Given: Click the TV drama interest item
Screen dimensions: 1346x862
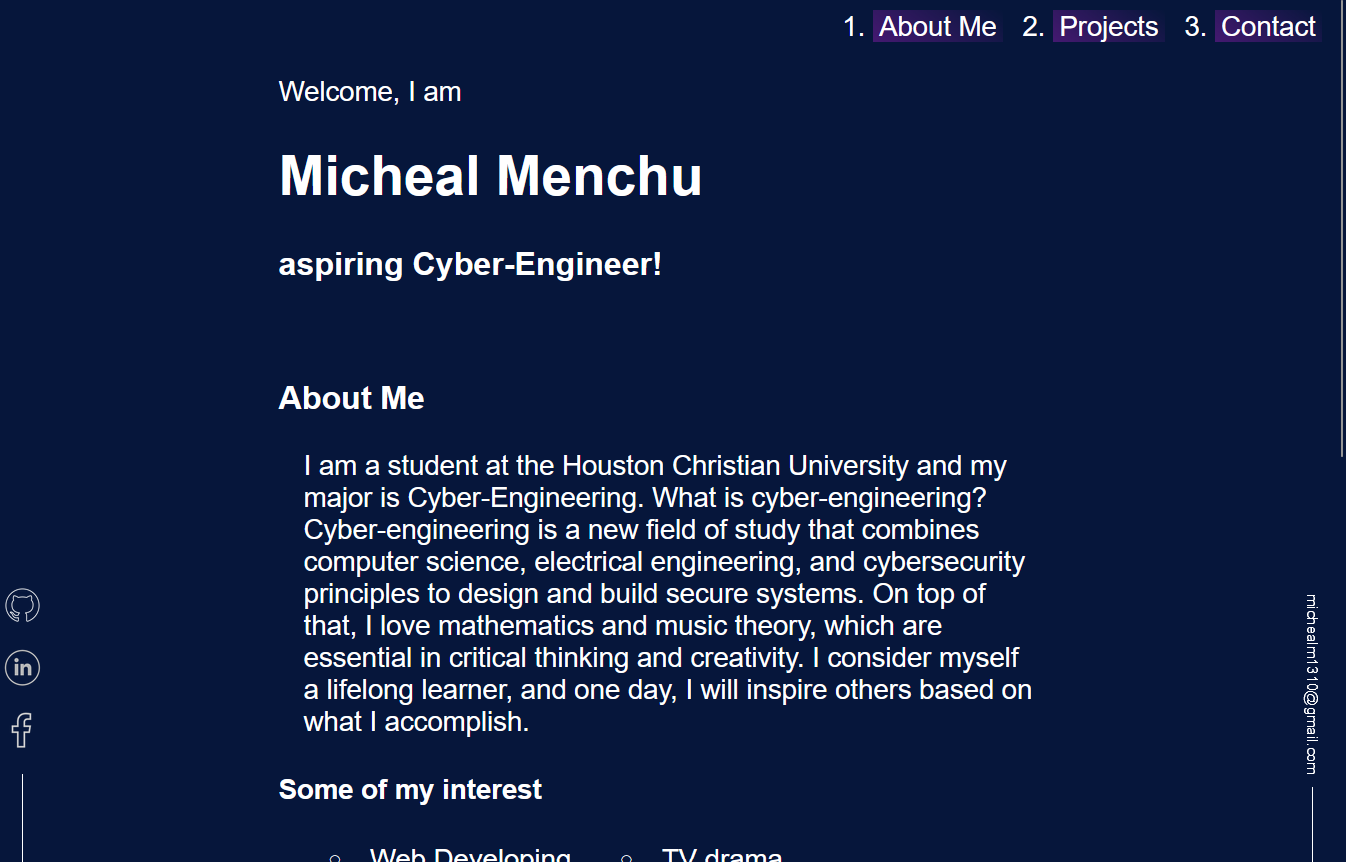Looking at the screenshot, I should (x=721, y=855).
